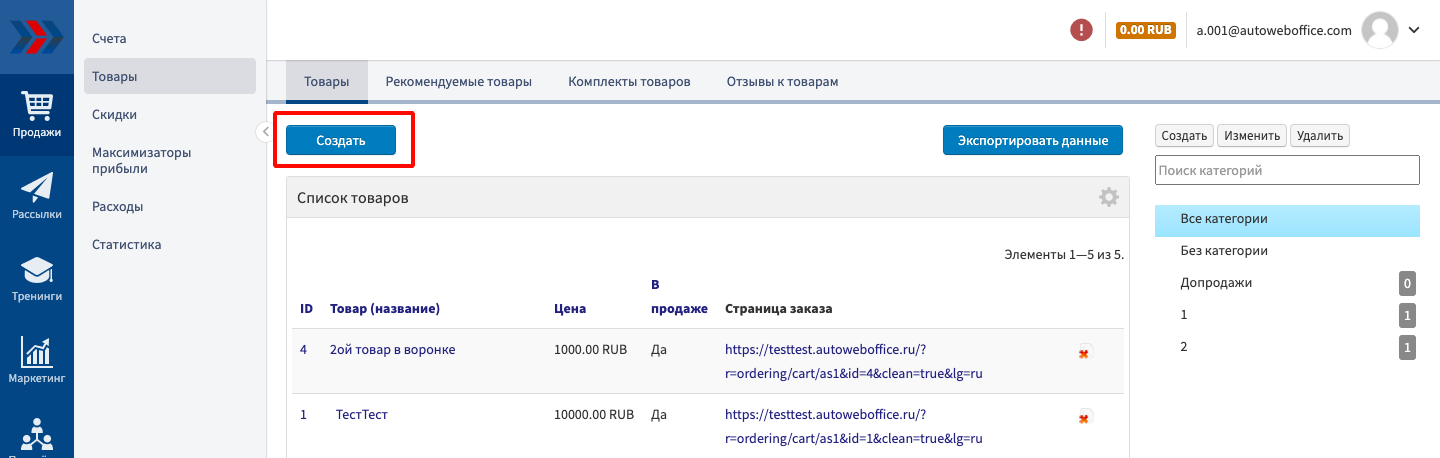The image size is (1440, 458).
Task: Delete product 2ой товар в воронке
Action: (1084, 352)
